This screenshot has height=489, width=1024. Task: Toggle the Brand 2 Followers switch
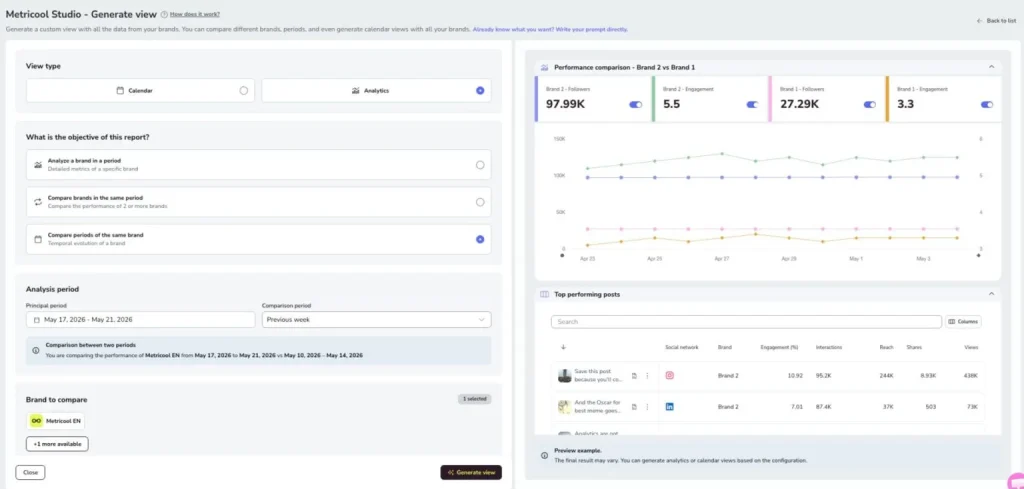pos(635,104)
